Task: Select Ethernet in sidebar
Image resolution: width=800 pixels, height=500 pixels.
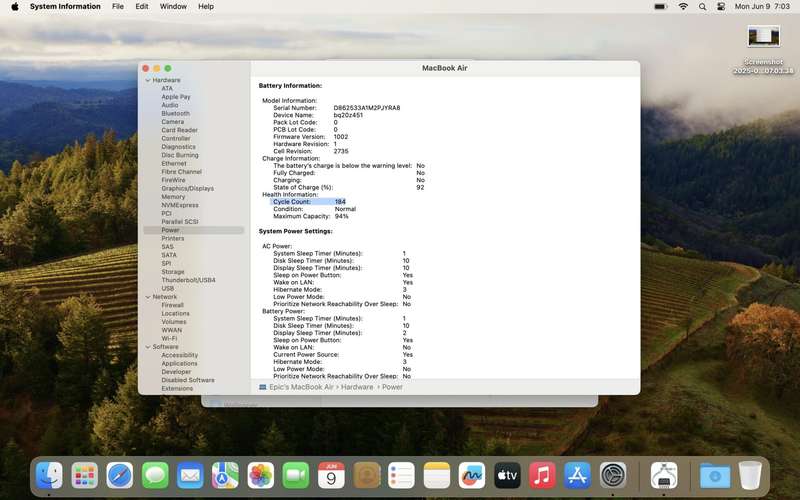Action: coord(174,163)
